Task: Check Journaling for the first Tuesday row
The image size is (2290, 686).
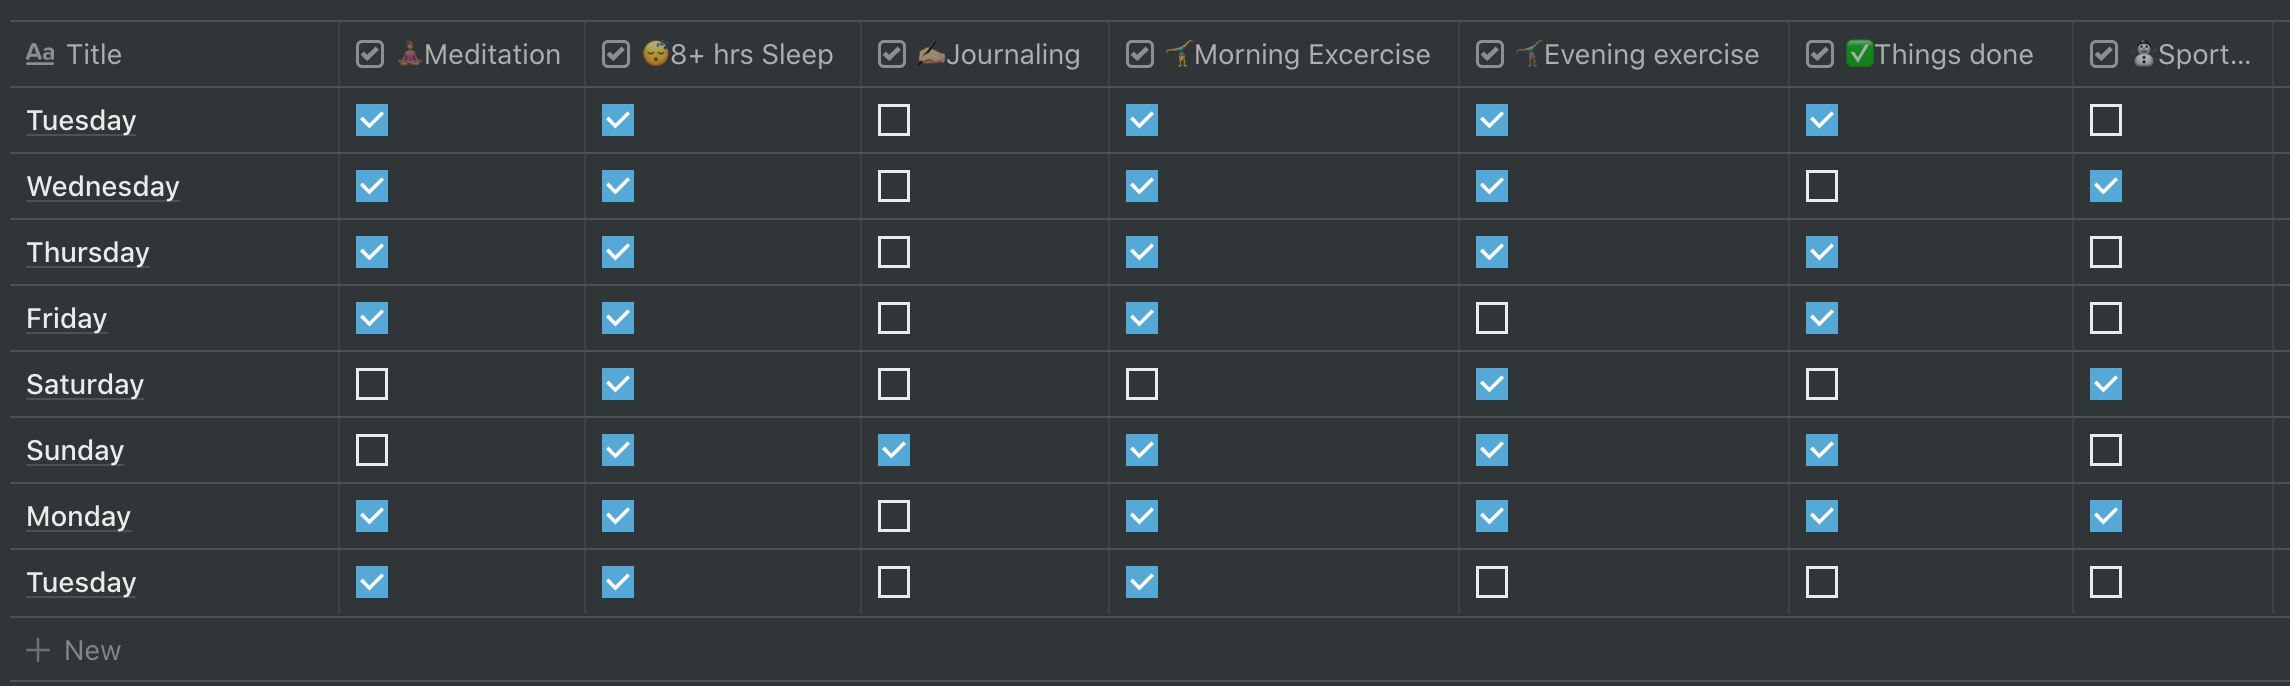Action: coord(894,120)
